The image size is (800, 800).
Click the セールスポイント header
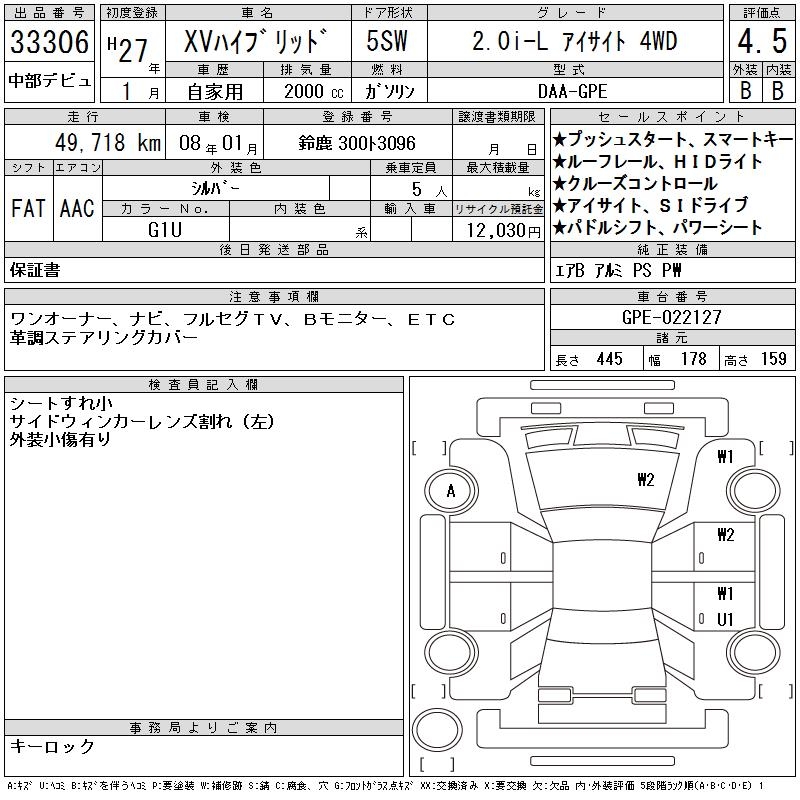(x=672, y=116)
